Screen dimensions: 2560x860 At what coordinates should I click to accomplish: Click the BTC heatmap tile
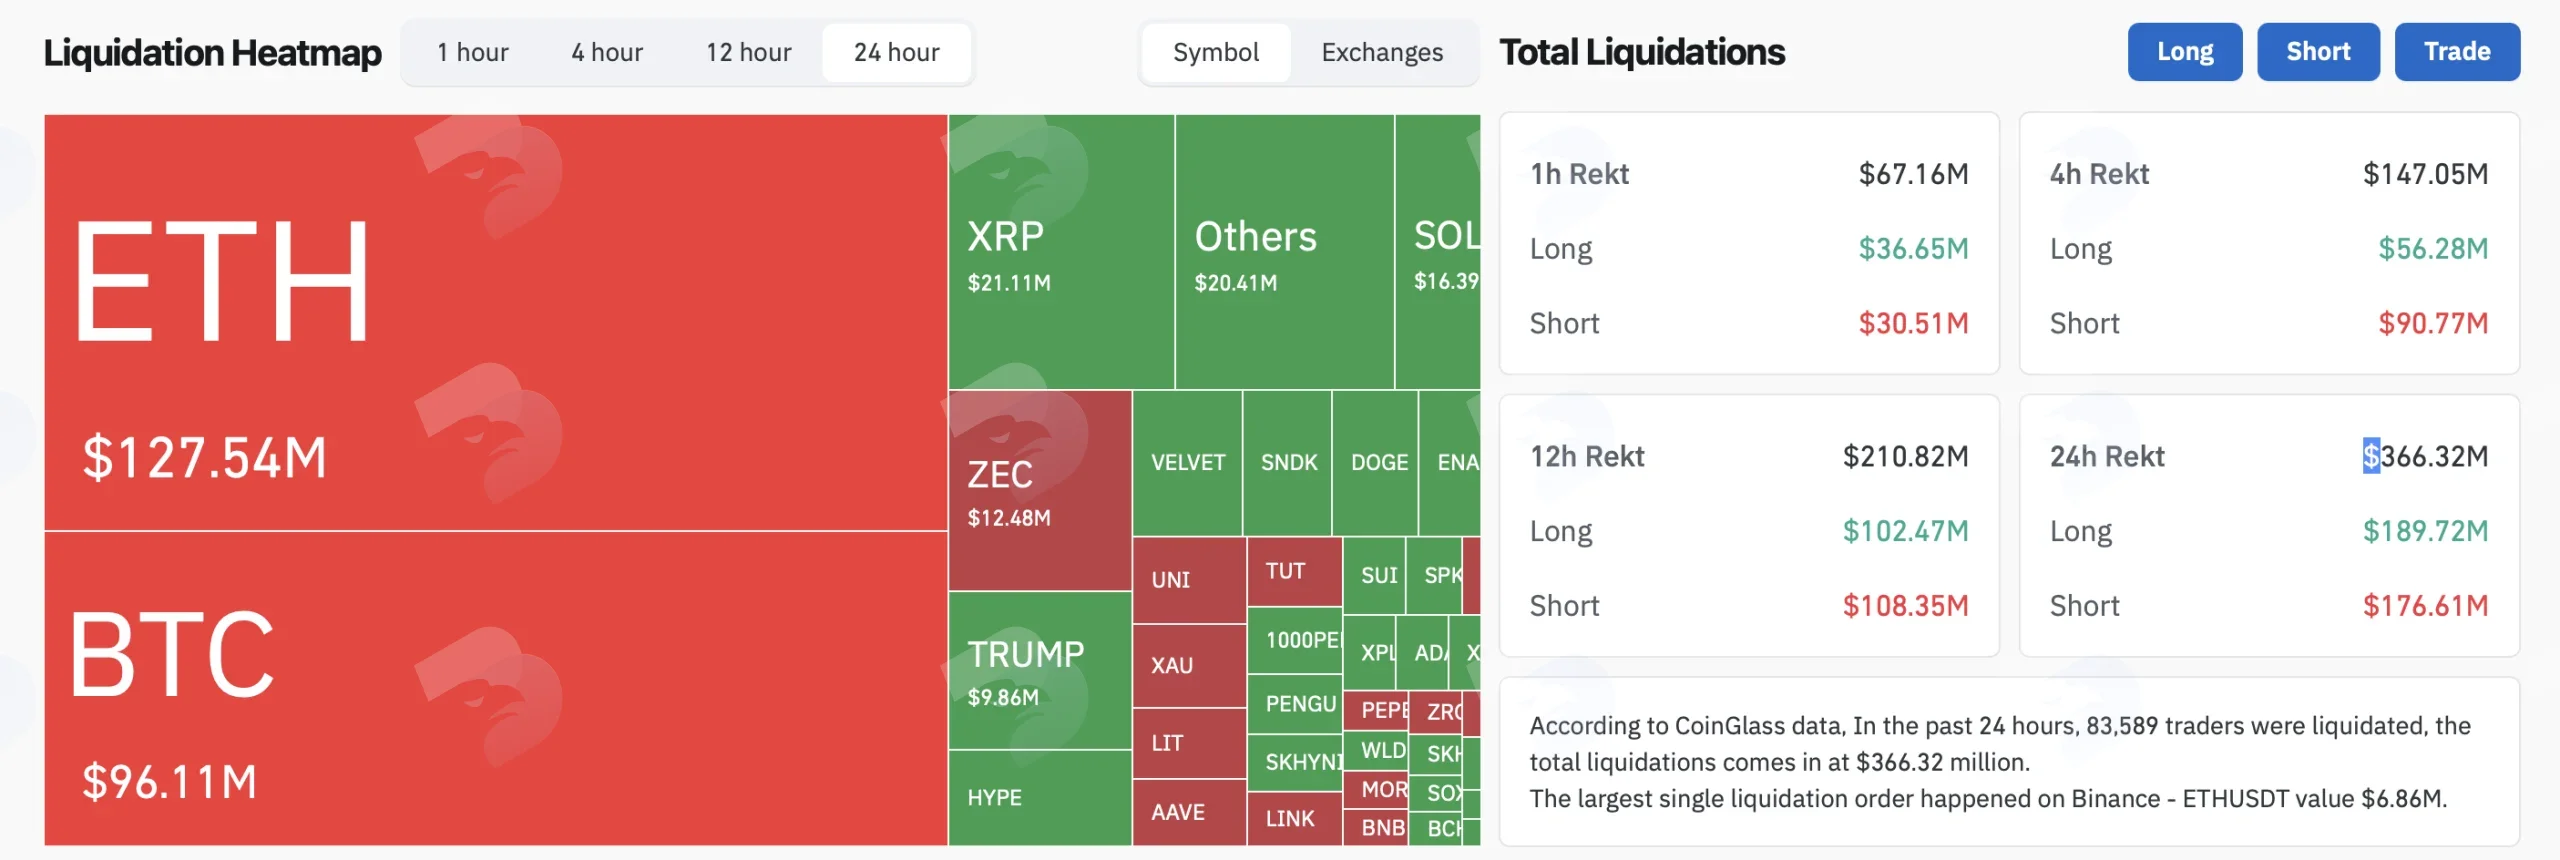pyautogui.click(x=496, y=689)
